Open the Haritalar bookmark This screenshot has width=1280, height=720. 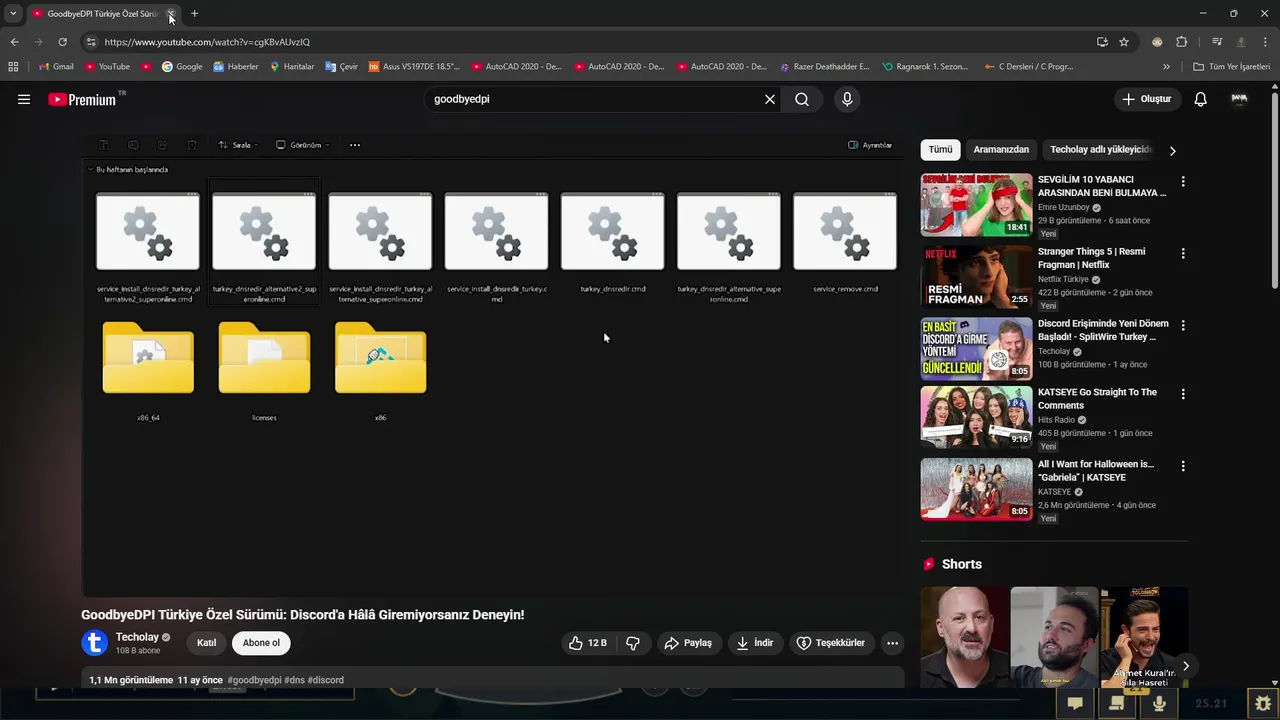(291, 67)
